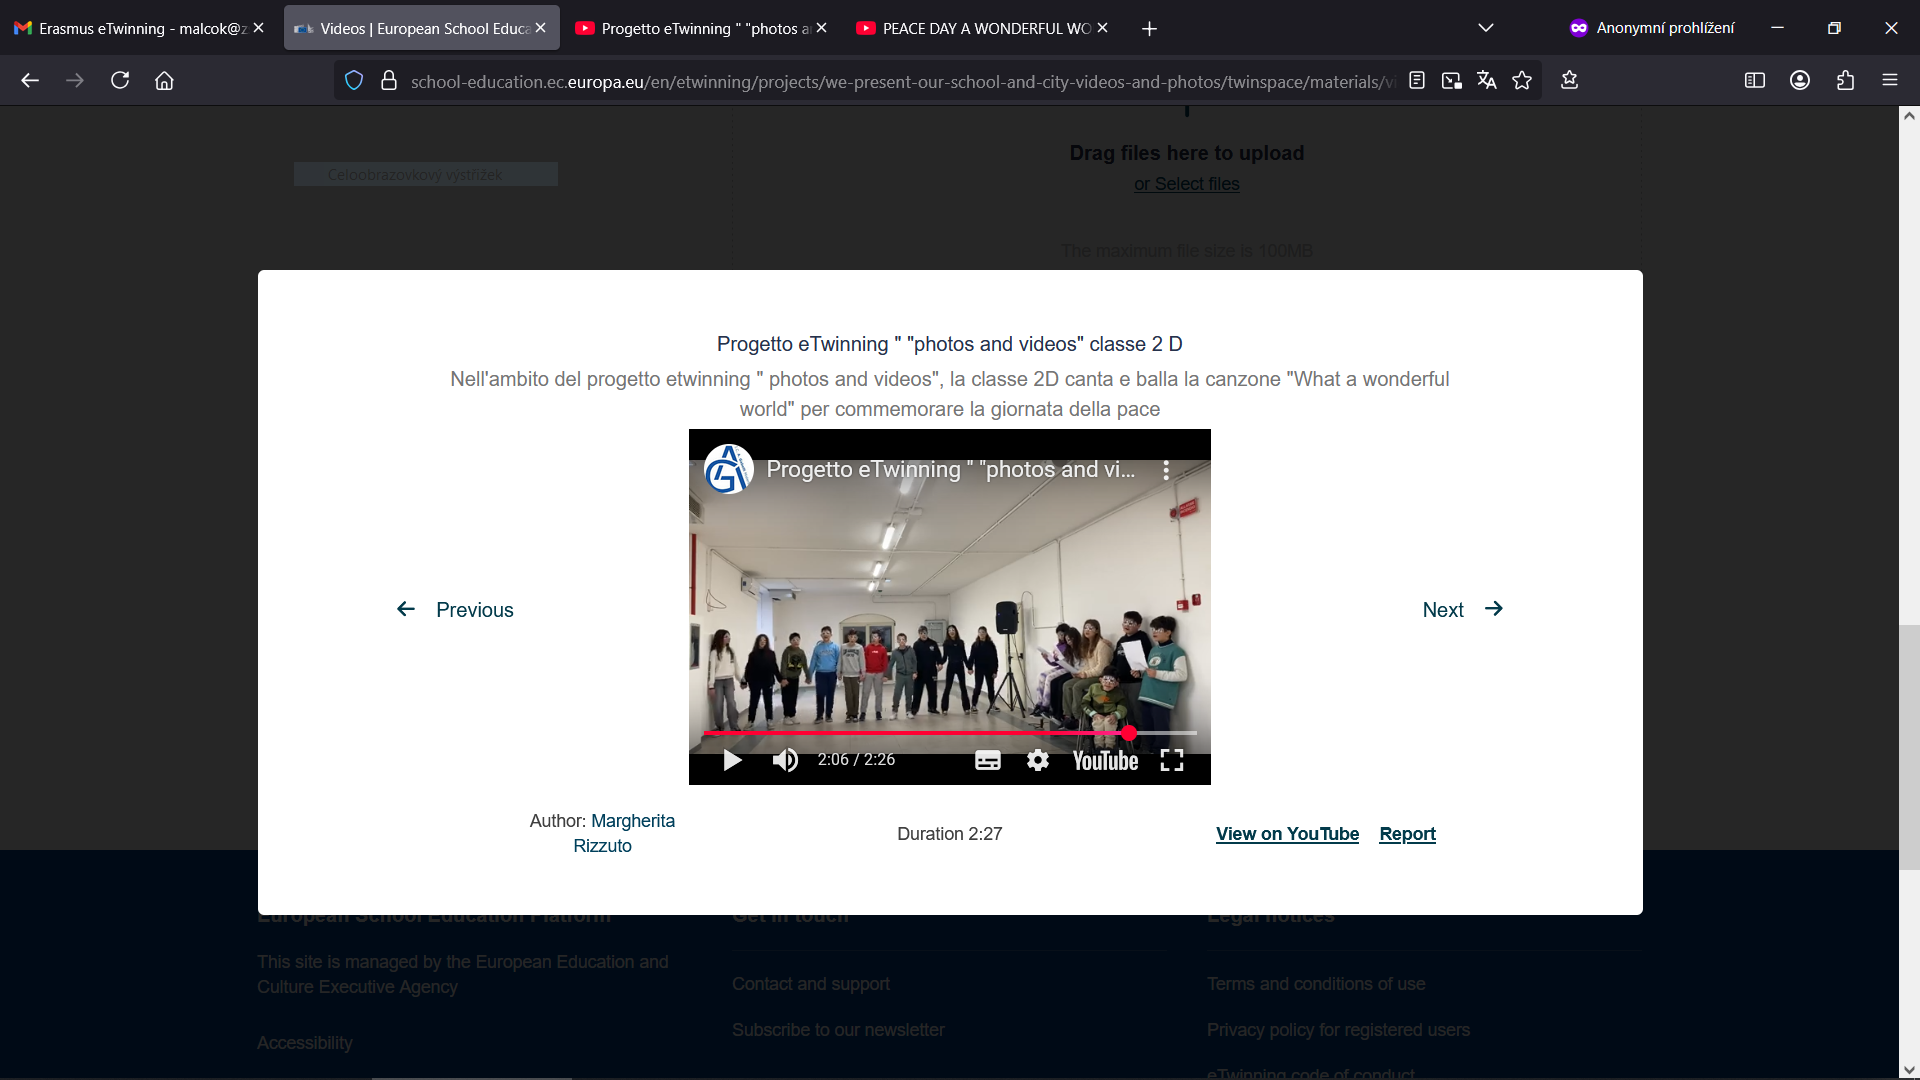Open author Margherita Rizzuto profile
The width and height of the screenshot is (1920, 1080).
632,821
